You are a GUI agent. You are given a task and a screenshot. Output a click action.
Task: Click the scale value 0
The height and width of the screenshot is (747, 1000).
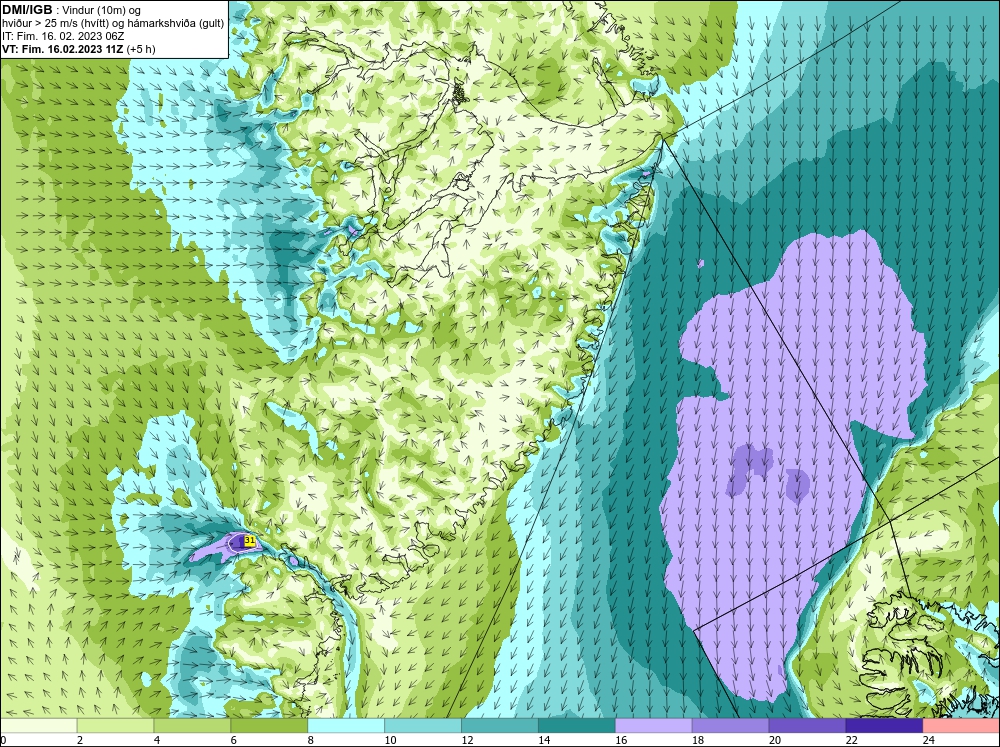tap(4, 740)
